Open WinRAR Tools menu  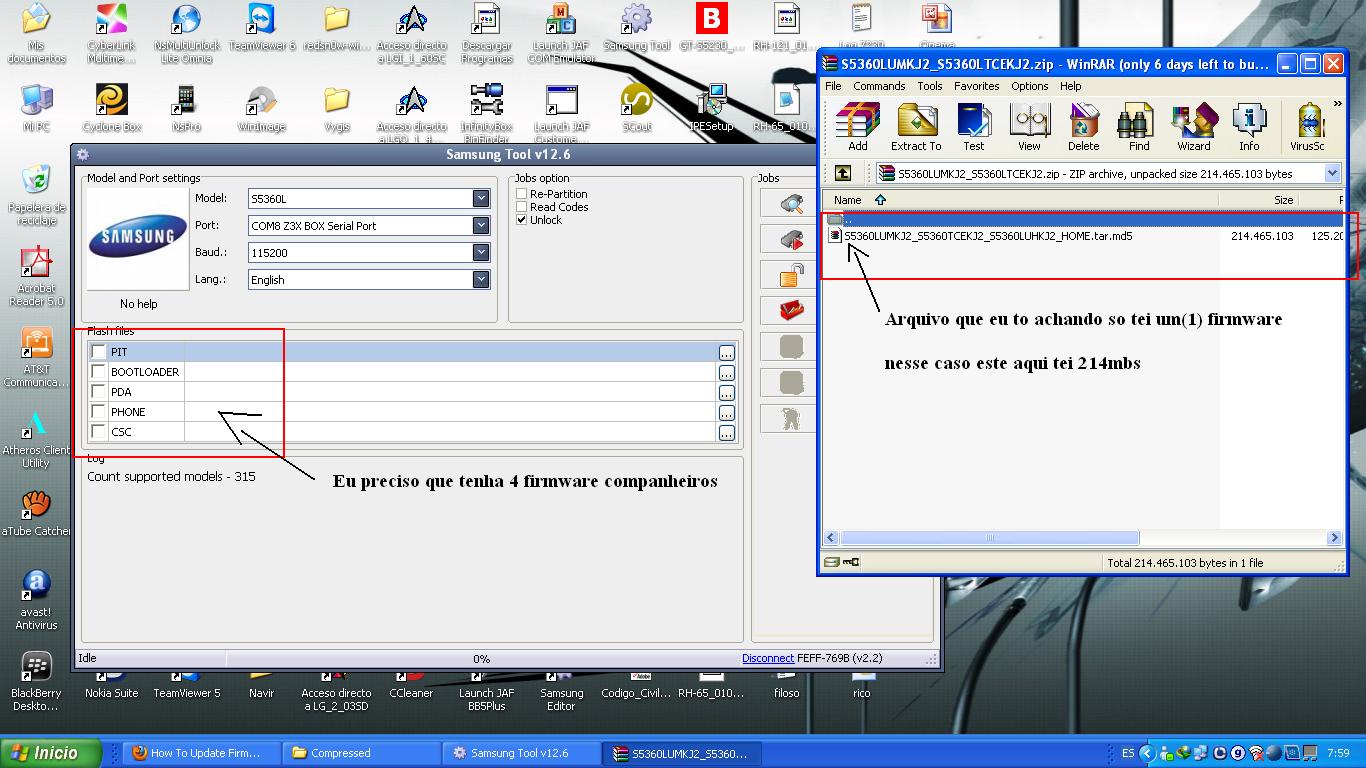pyautogui.click(x=930, y=86)
